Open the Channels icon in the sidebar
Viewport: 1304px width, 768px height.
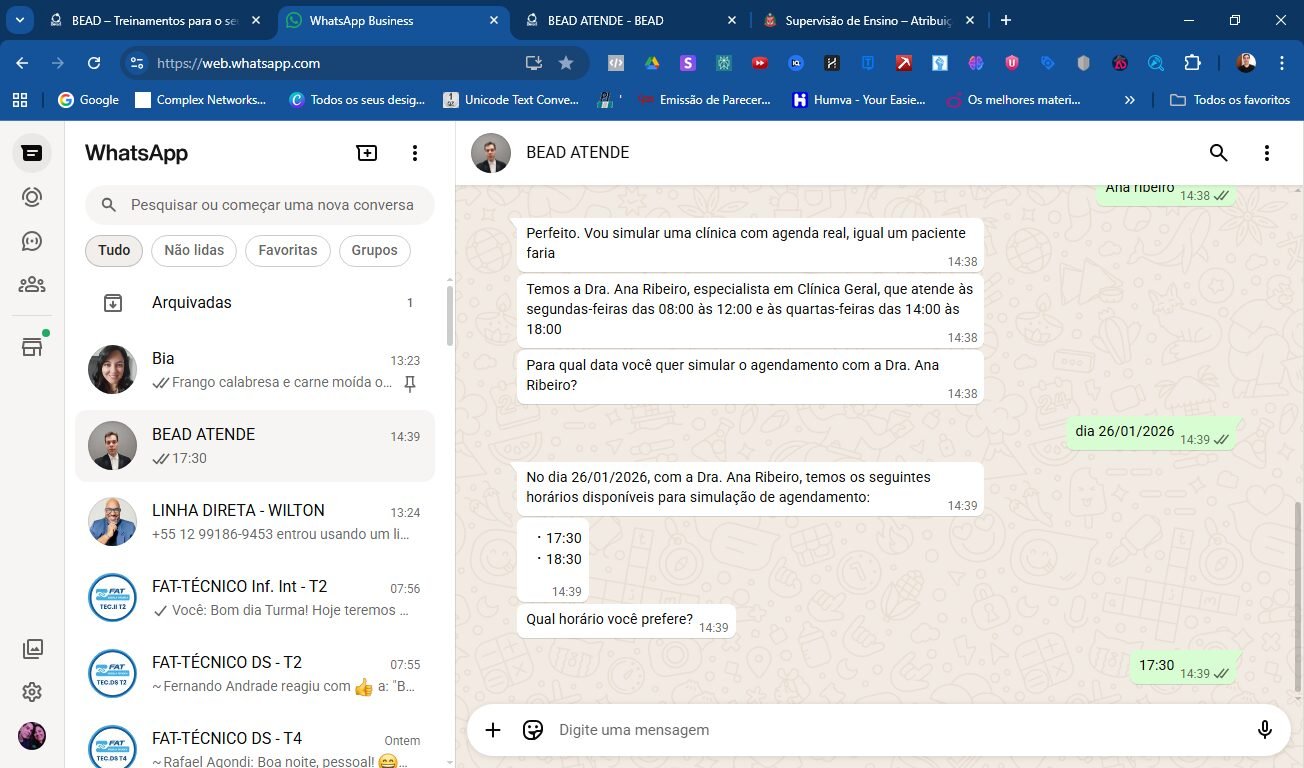[32, 241]
